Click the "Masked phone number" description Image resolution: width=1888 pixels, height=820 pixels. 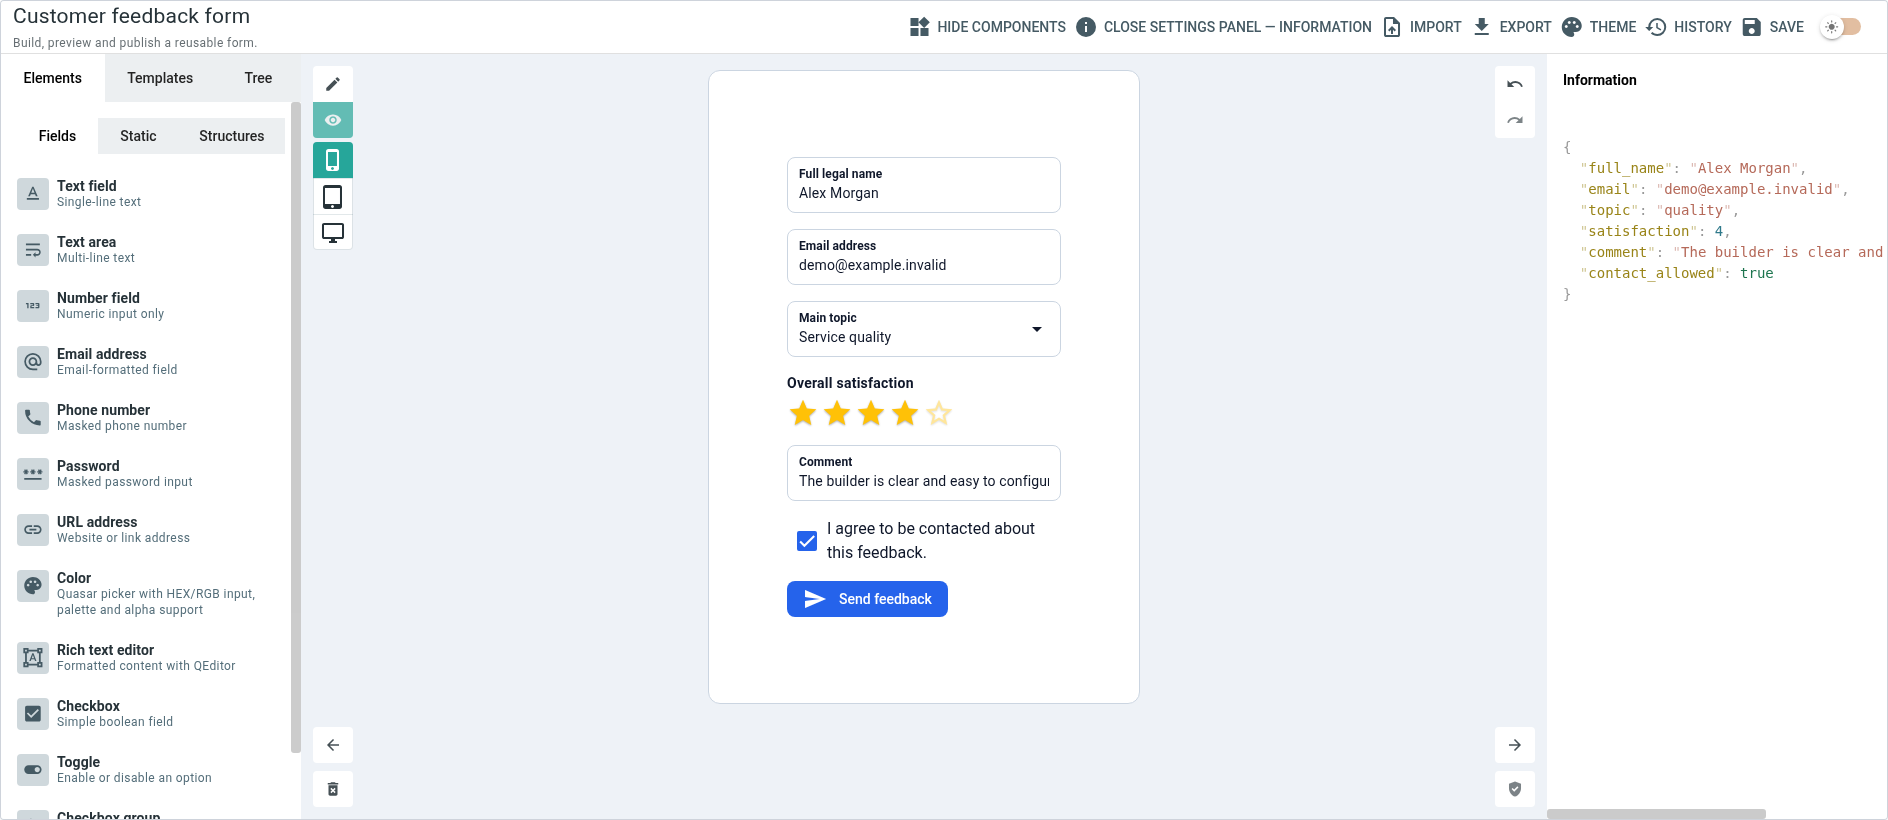(x=122, y=426)
